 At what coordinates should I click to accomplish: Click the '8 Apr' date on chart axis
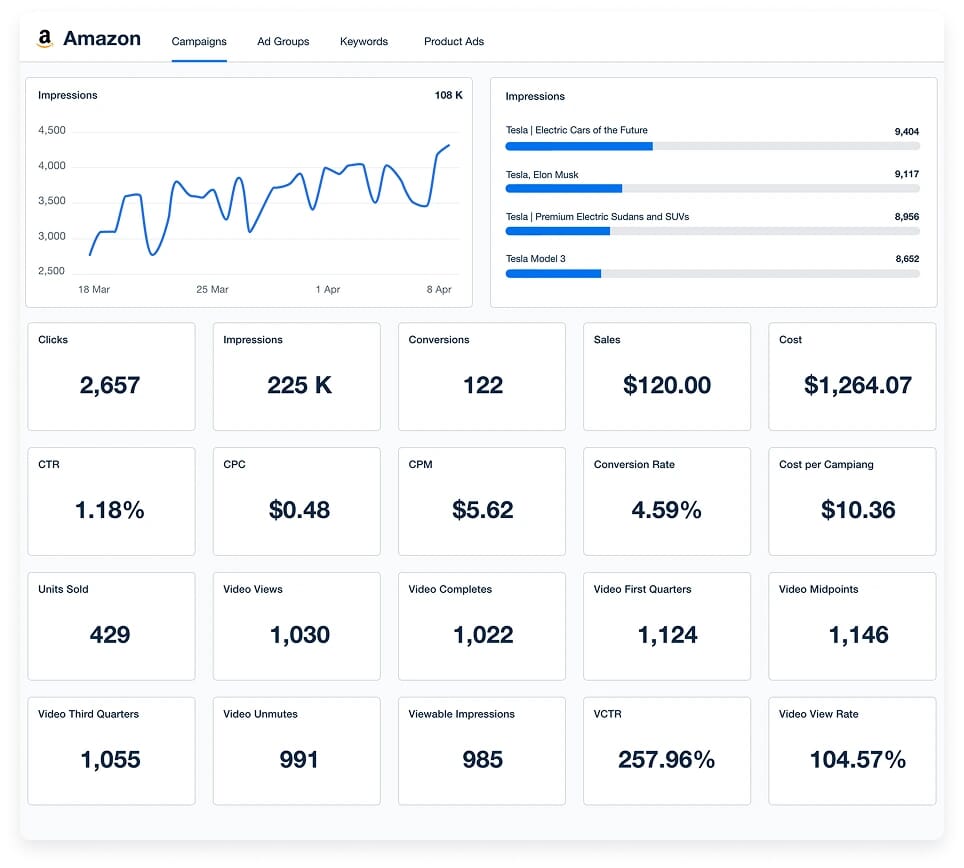point(439,290)
